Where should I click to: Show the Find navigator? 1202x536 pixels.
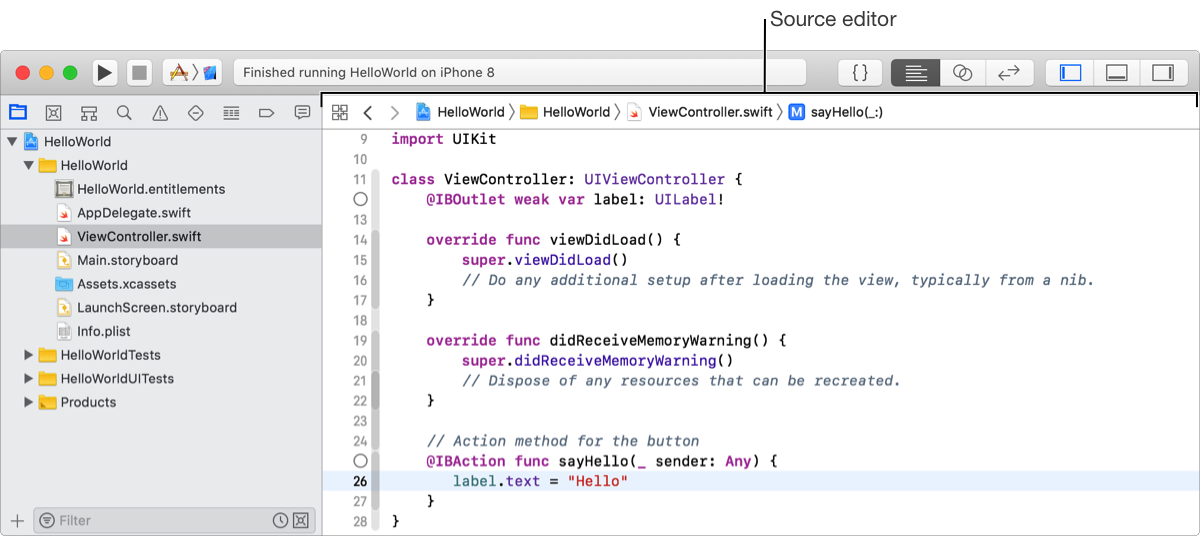pyautogui.click(x=124, y=113)
